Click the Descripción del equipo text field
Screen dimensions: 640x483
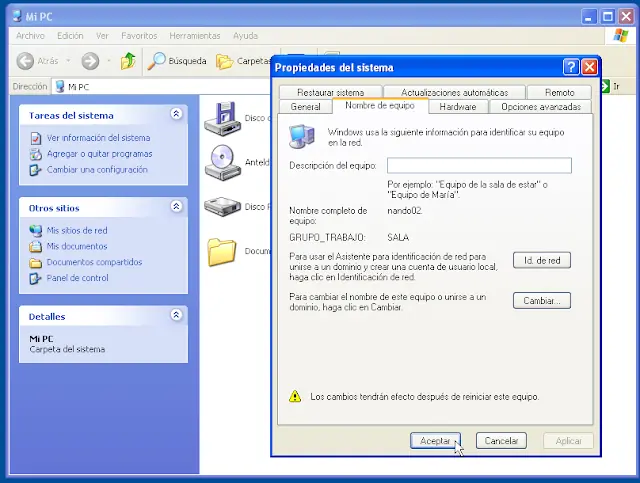(479, 166)
